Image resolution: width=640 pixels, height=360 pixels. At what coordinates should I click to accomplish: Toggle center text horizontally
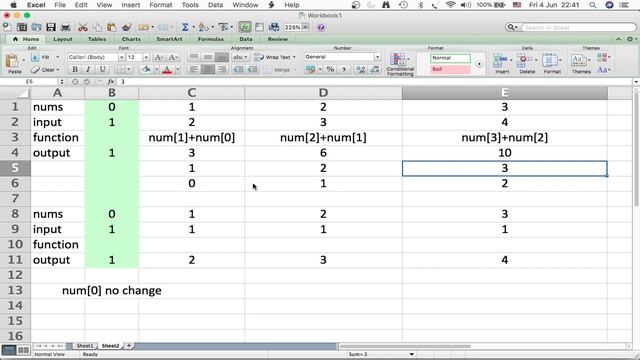point(207,69)
